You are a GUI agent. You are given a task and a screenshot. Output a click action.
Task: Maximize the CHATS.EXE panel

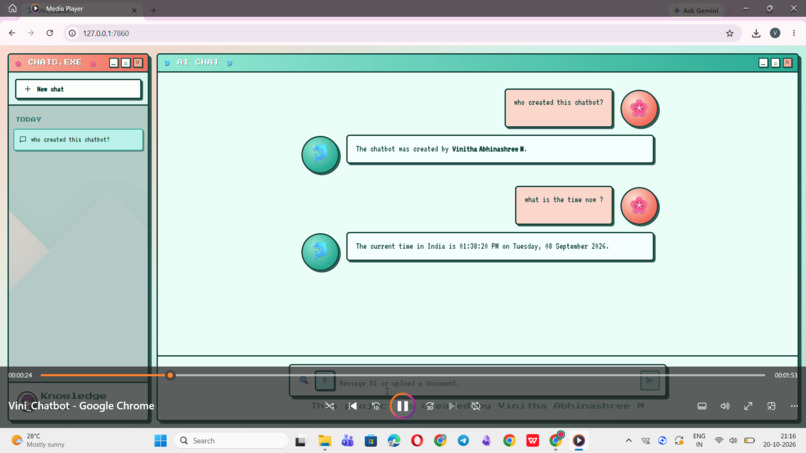[x=125, y=63]
